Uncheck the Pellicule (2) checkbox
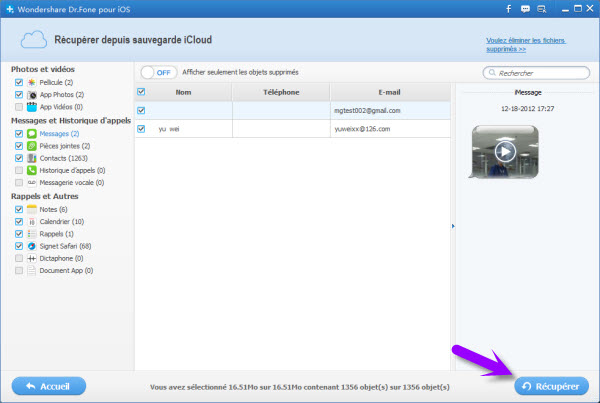This screenshot has width=600, height=403. (x=19, y=82)
